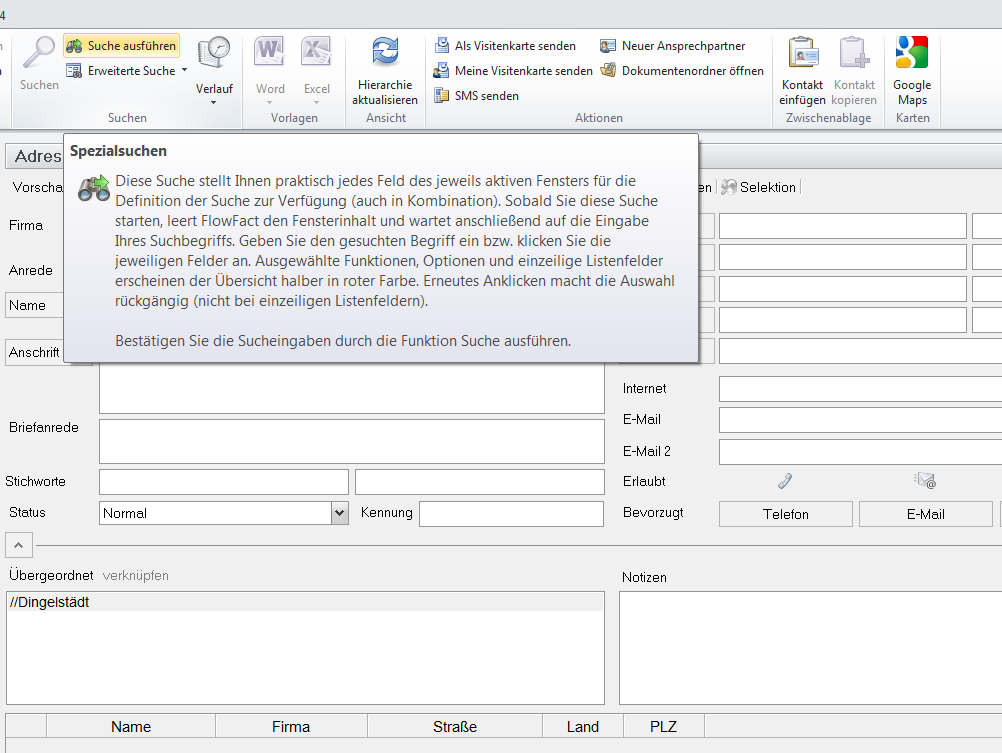This screenshot has height=753, width=1002.
Task: Click the Suche ausführen binoculars button
Action: pos(121,46)
